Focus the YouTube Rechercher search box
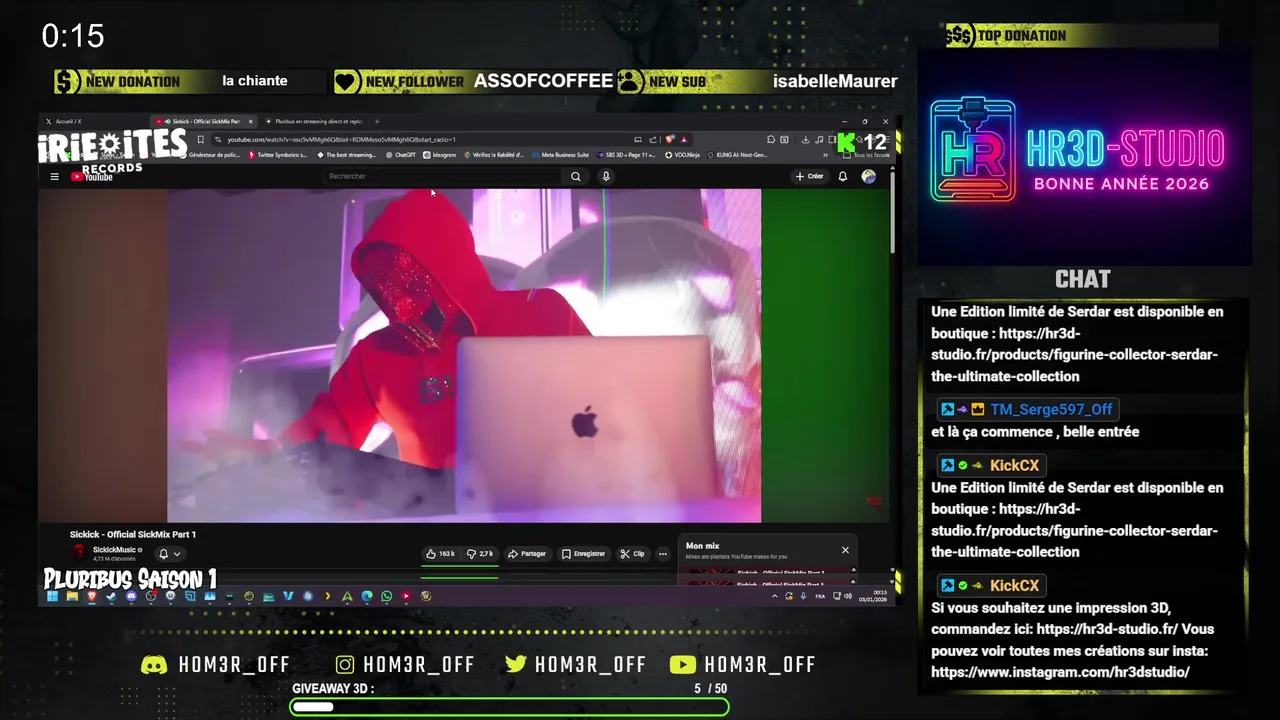The image size is (1280, 720). coord(443,176)
